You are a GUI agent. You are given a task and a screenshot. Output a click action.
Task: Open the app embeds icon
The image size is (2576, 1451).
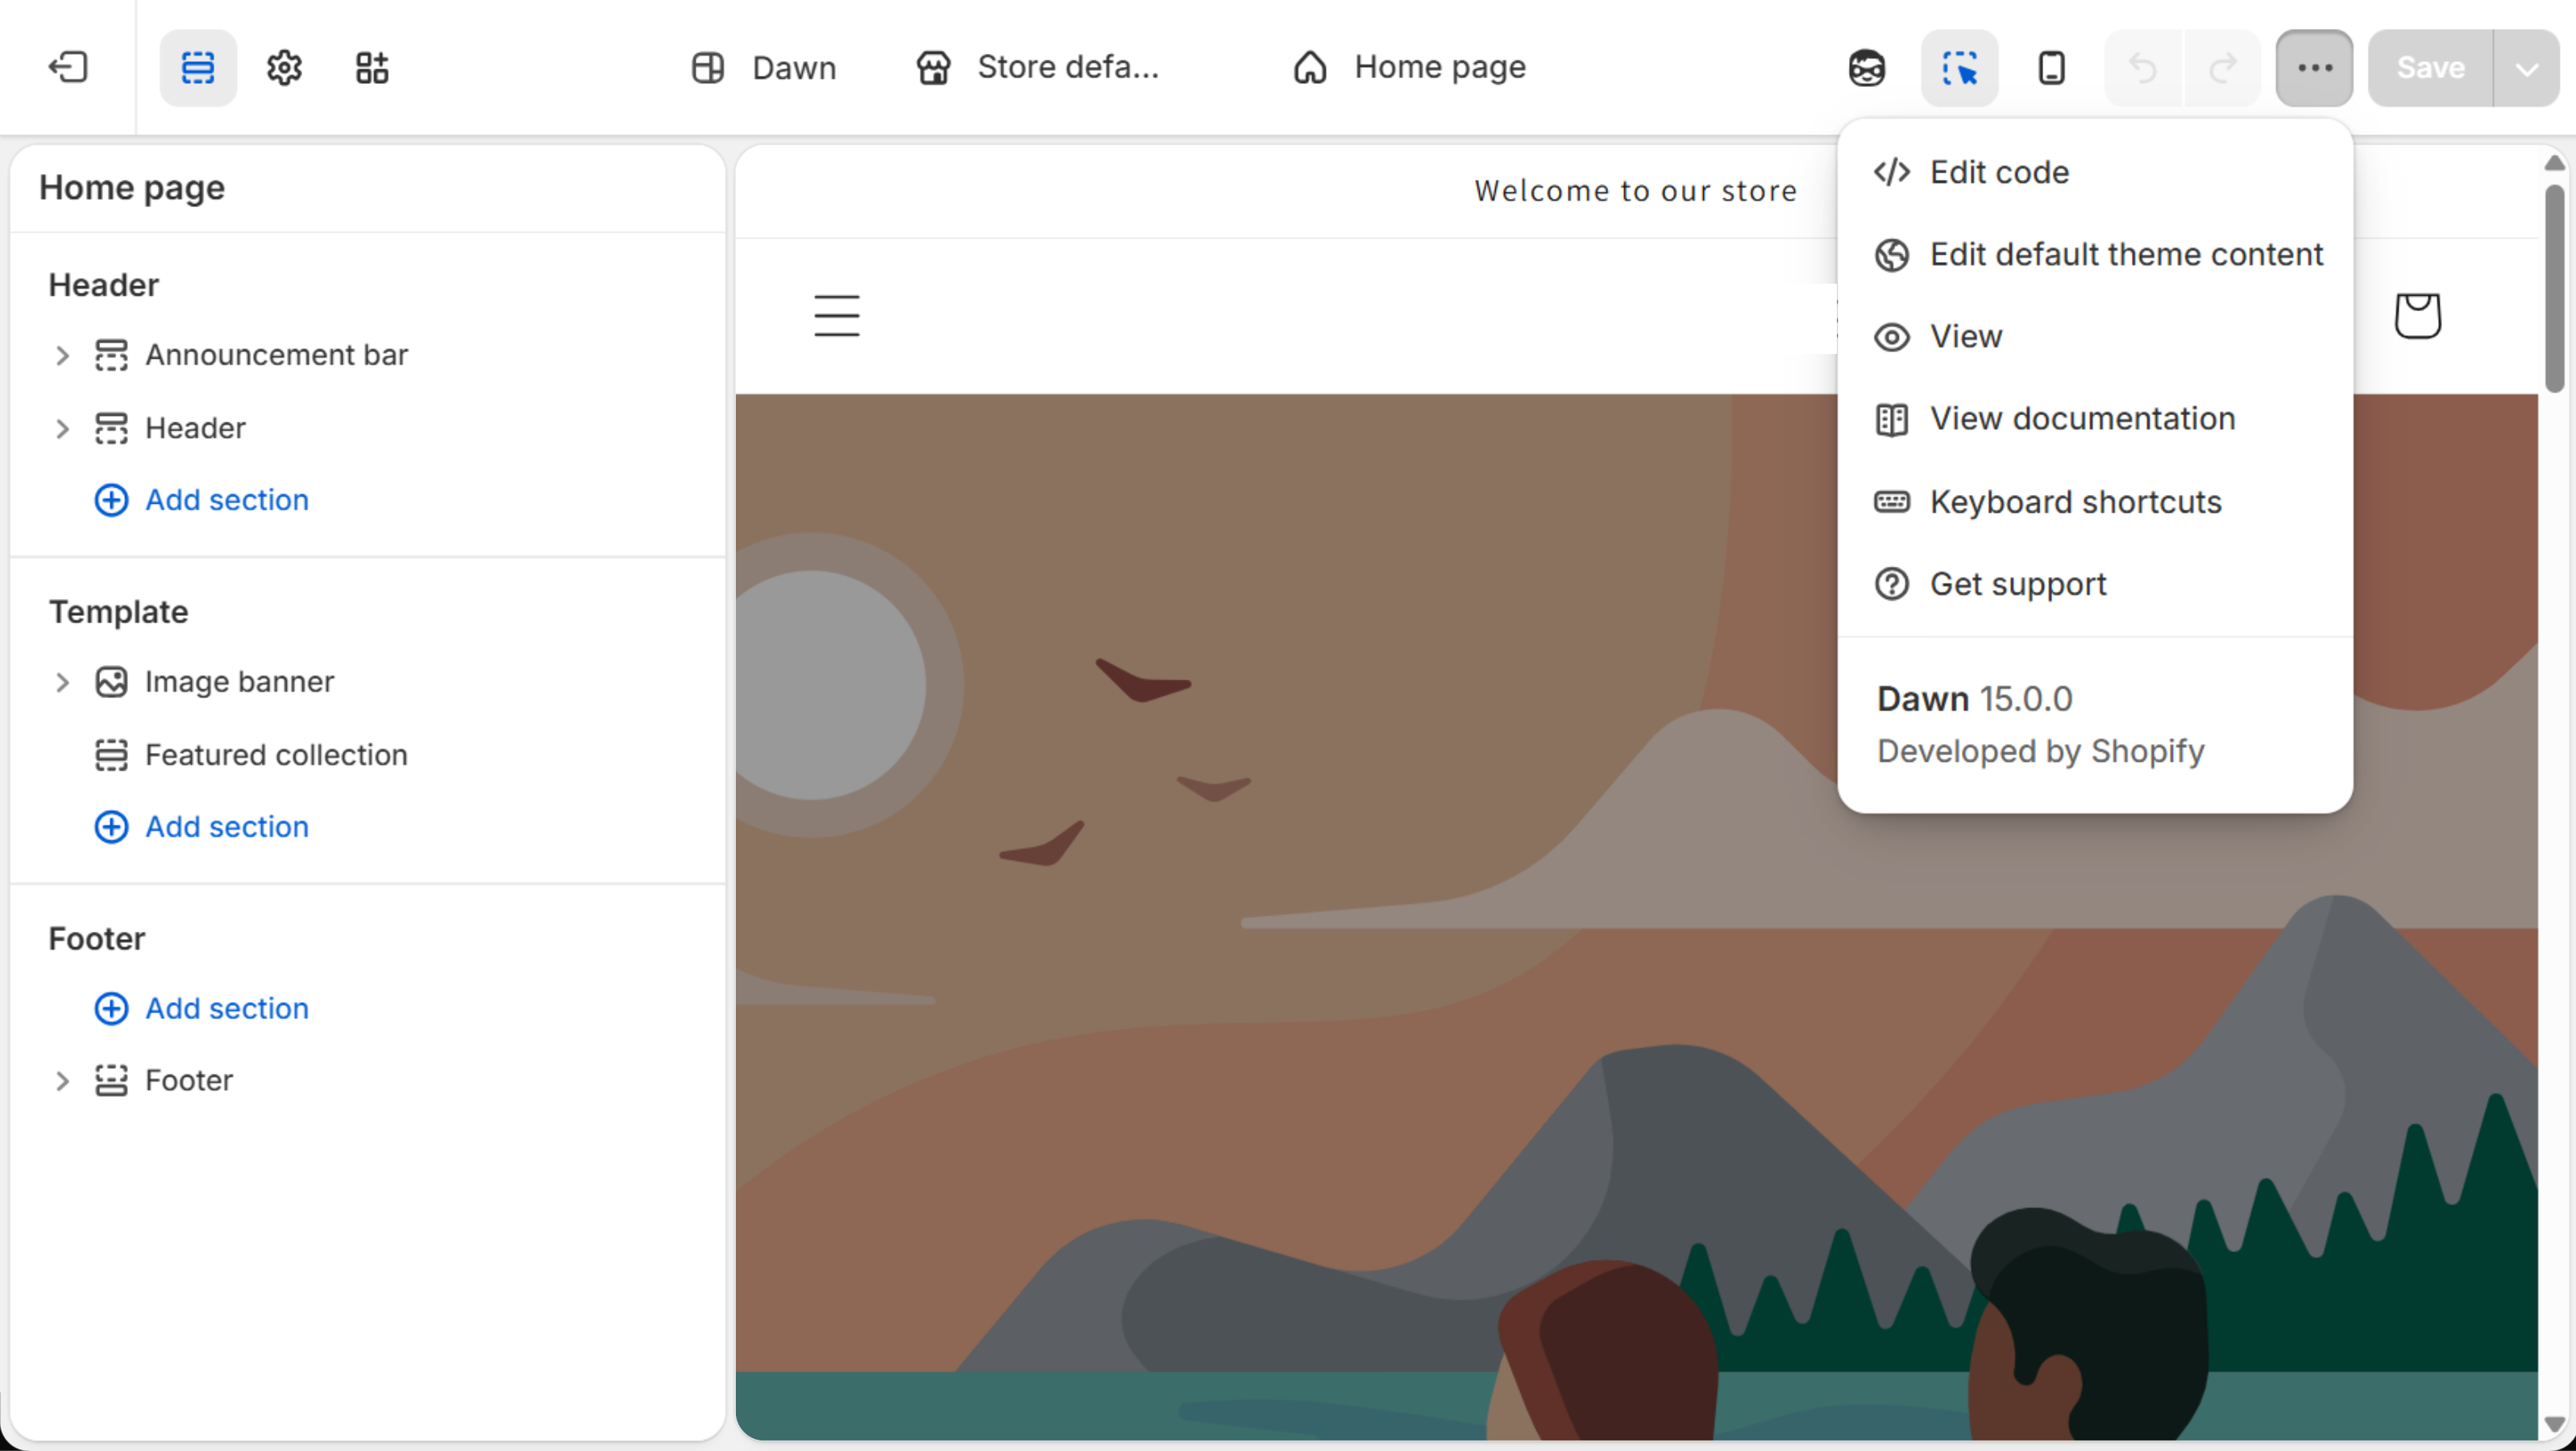pyautogui.click(x=372, y=67)
